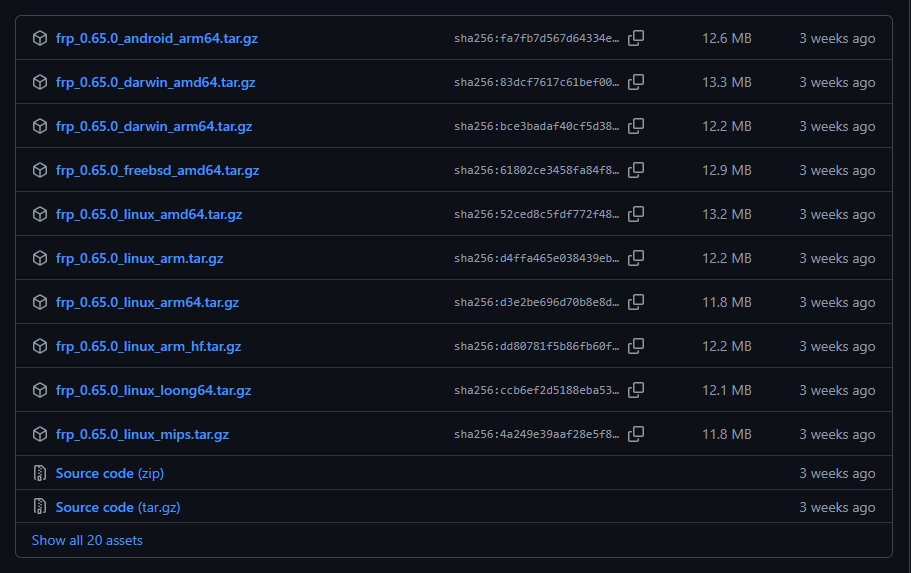Expand list with Show all 20 assets
911x573 pixels.
[87, 540]
